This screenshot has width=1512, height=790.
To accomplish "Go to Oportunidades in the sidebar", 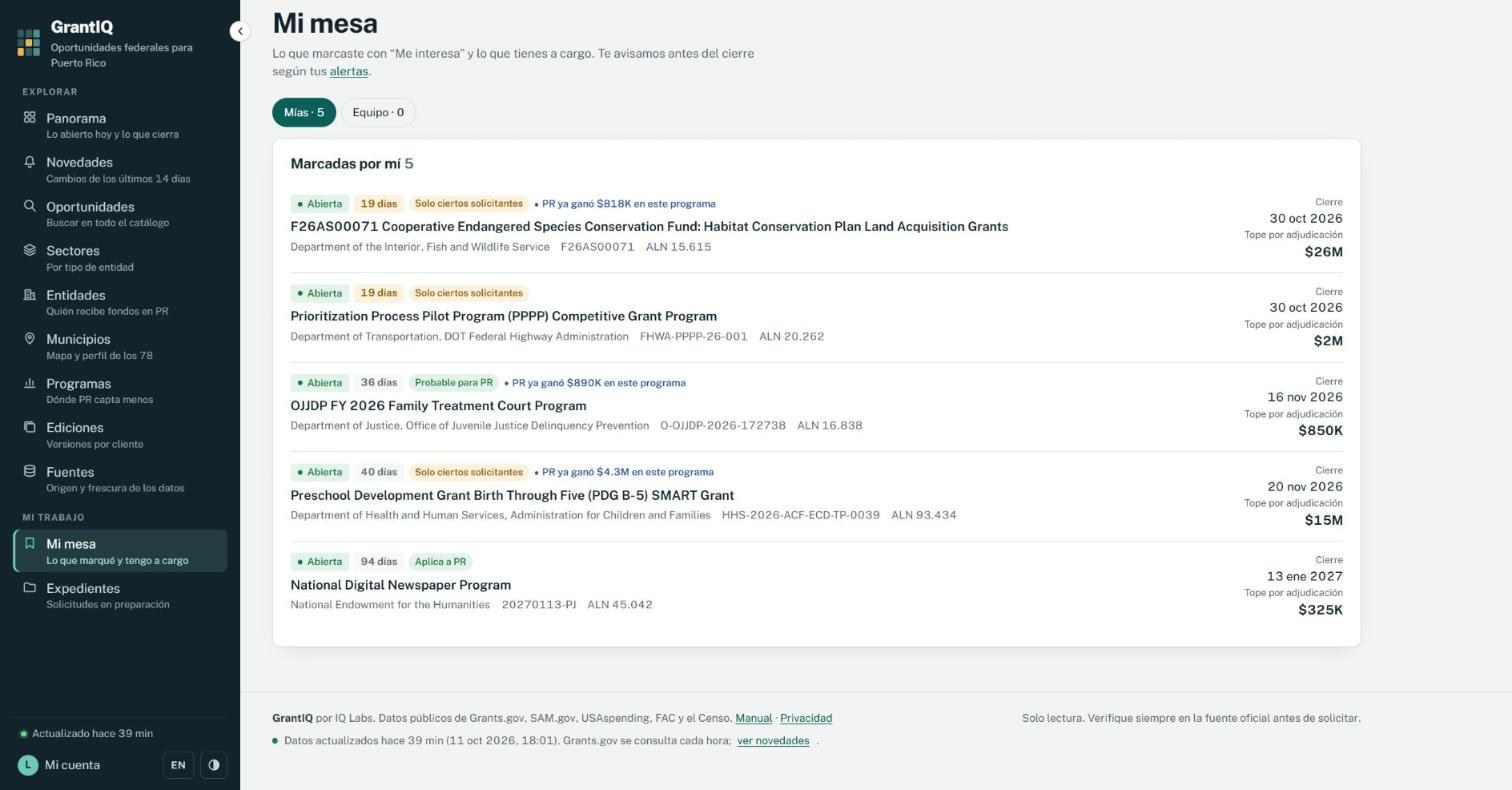I will click(x=120, y=214).
